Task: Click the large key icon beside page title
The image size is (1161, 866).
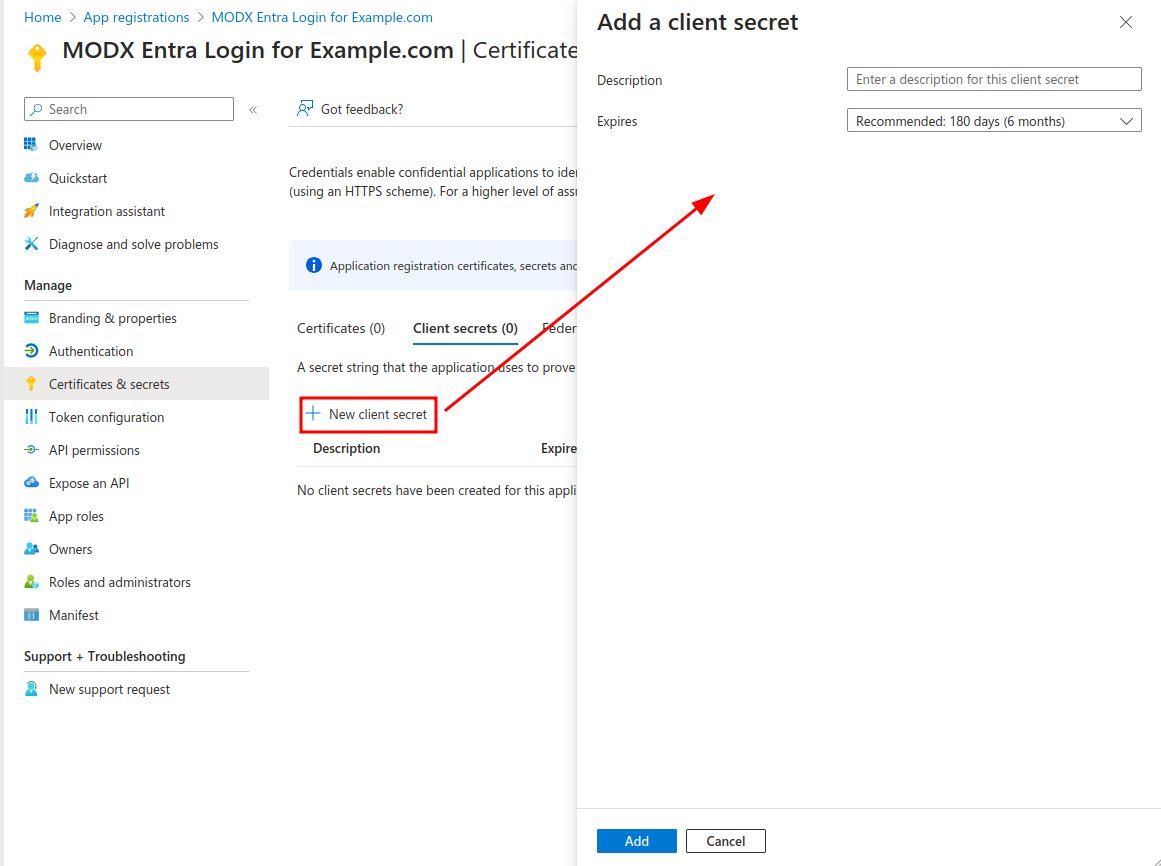Action: point(37,57)
